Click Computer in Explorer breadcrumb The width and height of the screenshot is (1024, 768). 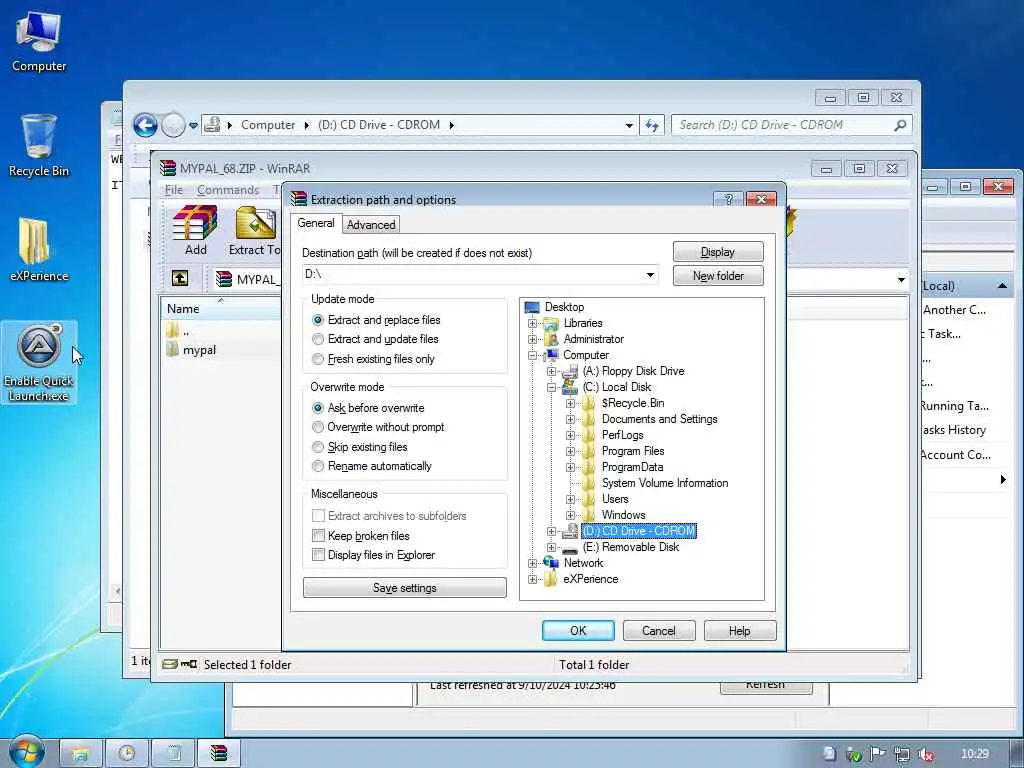[x=268, y=125]
